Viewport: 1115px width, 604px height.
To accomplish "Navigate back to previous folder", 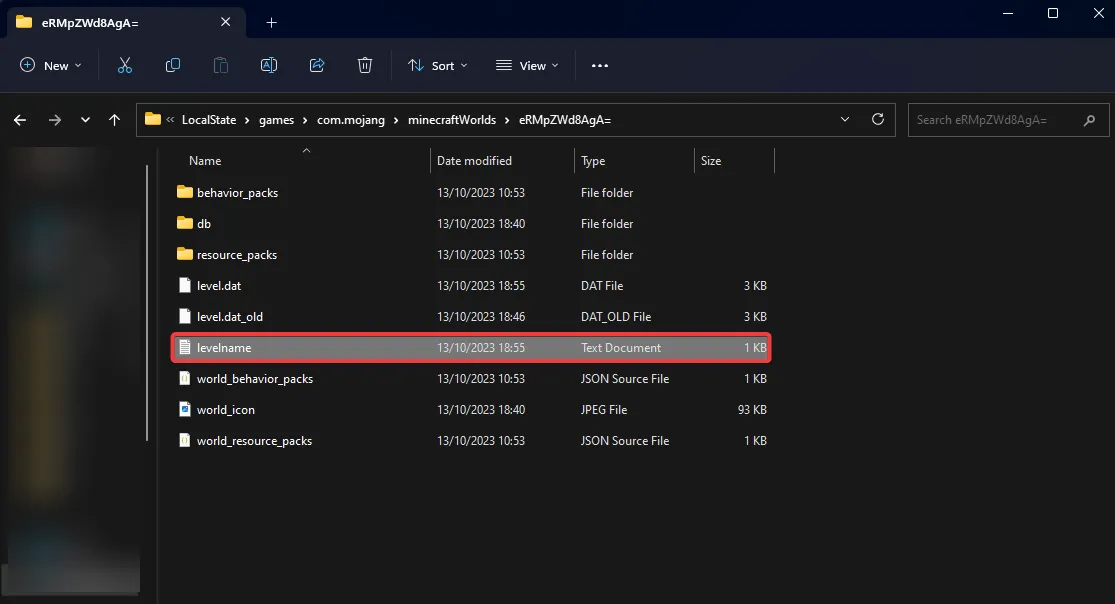I will point(20,120).
